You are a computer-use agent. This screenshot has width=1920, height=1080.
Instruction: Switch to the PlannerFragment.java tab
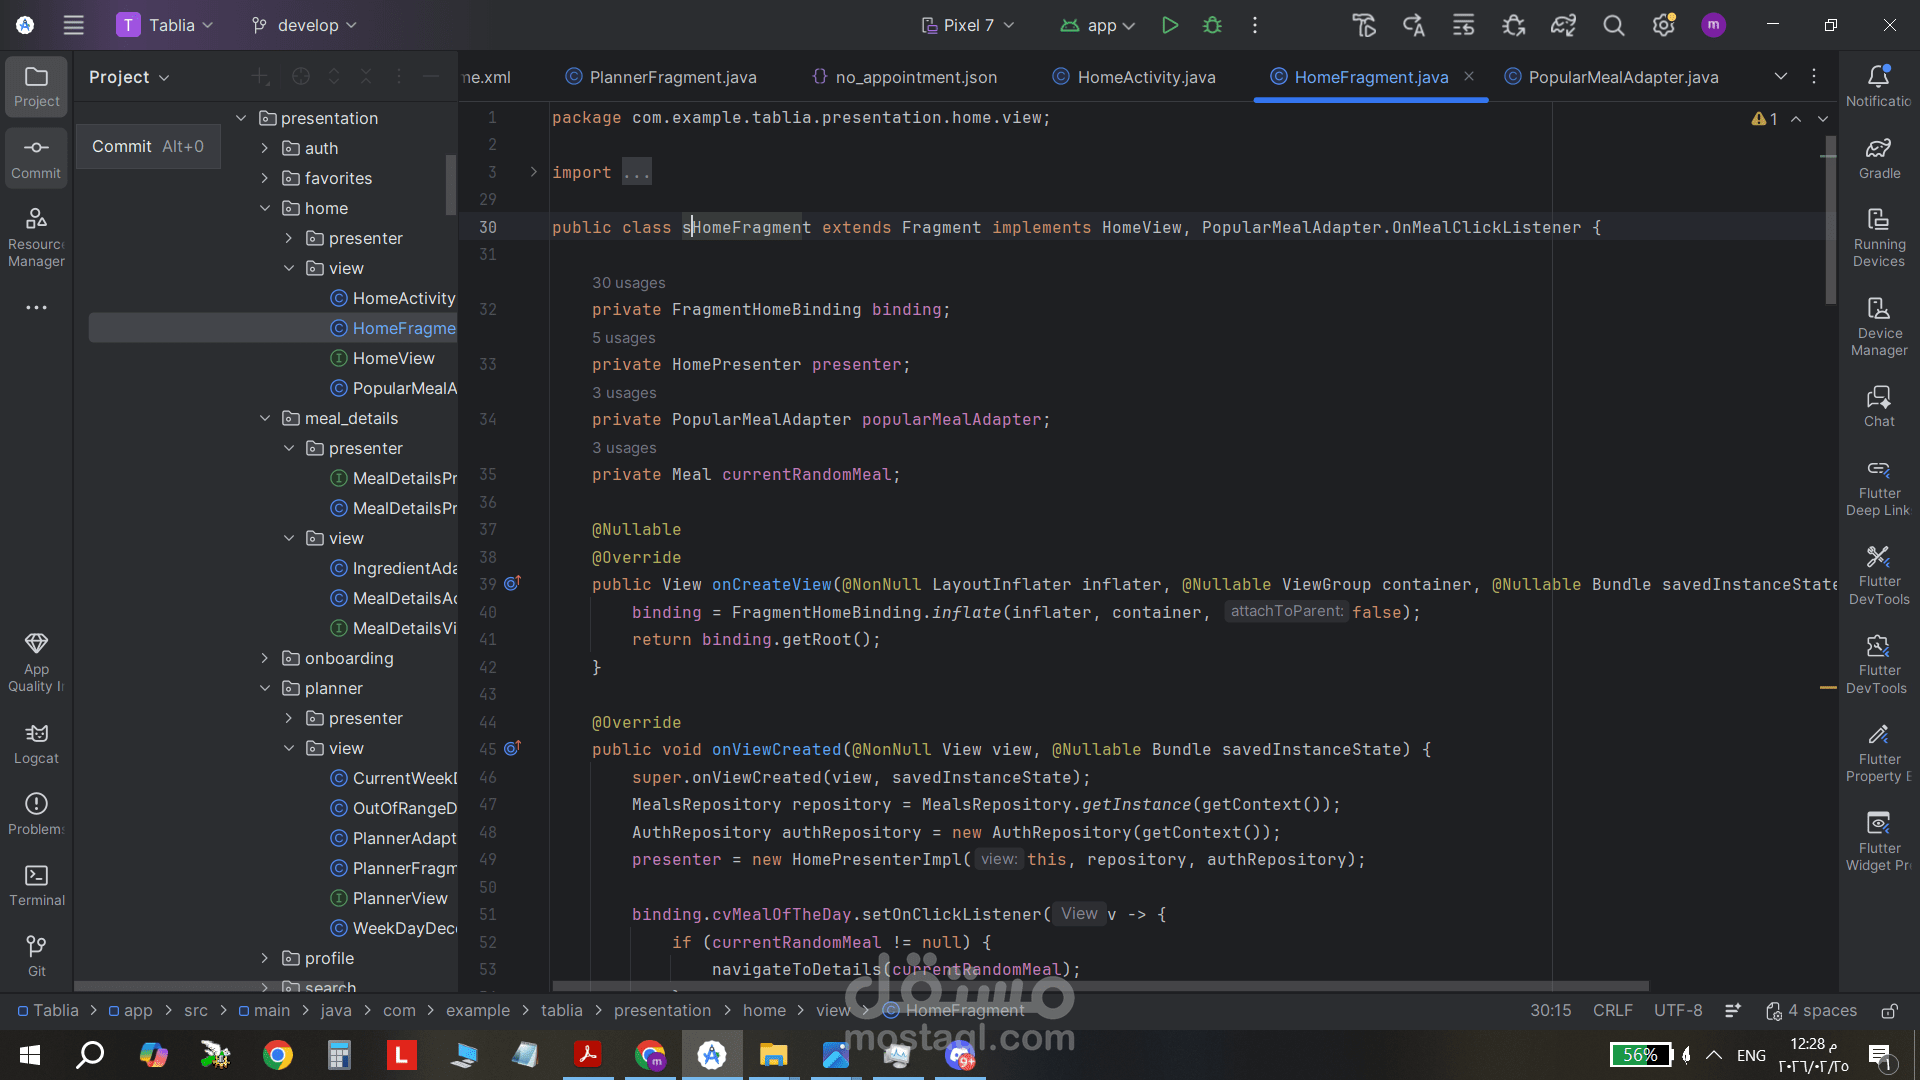point(672,77)
